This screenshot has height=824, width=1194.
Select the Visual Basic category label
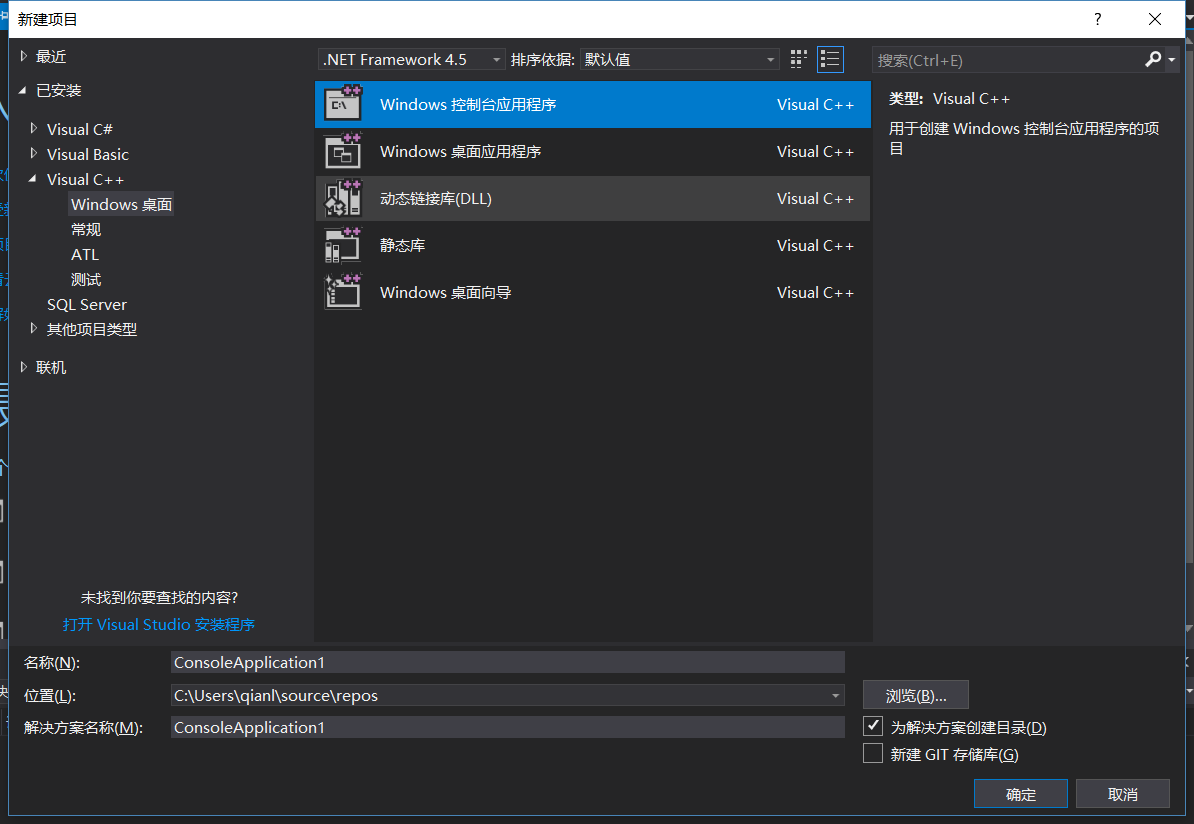(88, 155)
